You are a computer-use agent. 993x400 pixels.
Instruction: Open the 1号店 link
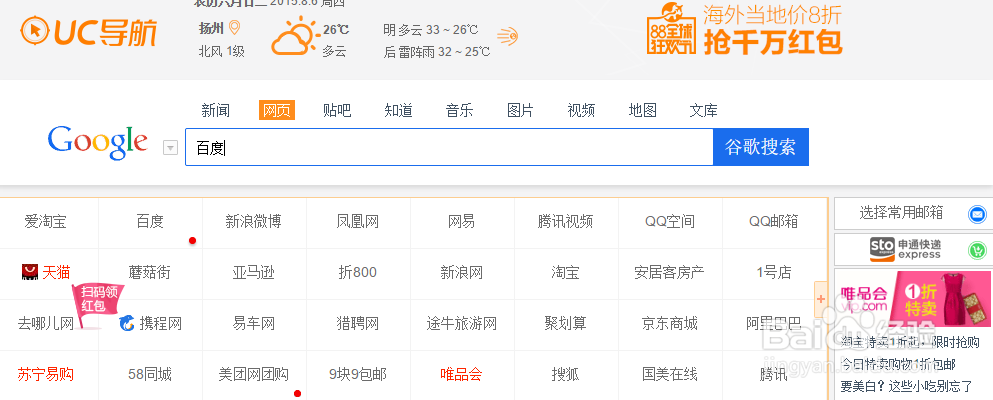click(774, 273)
